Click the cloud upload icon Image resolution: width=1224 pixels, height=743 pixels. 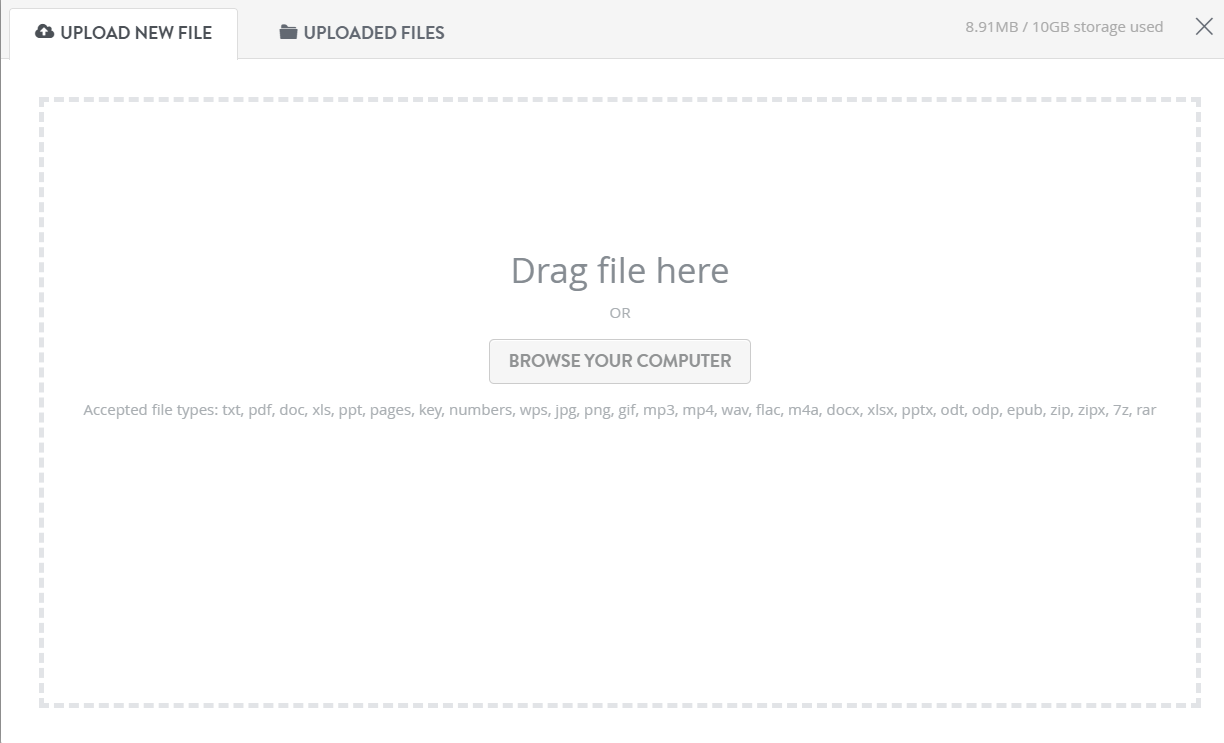44,32
